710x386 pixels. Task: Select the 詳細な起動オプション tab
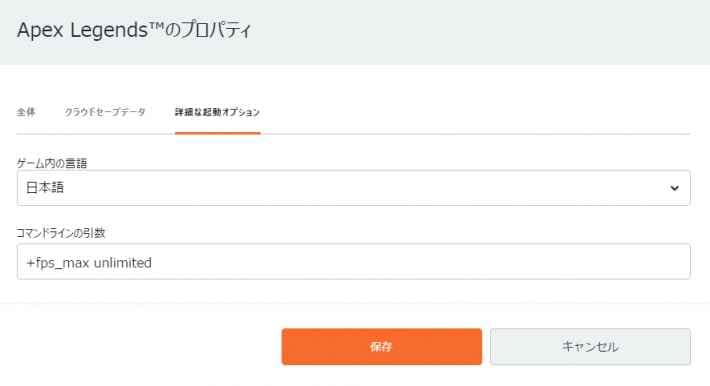pyautogui.click(x=217, y=112)
